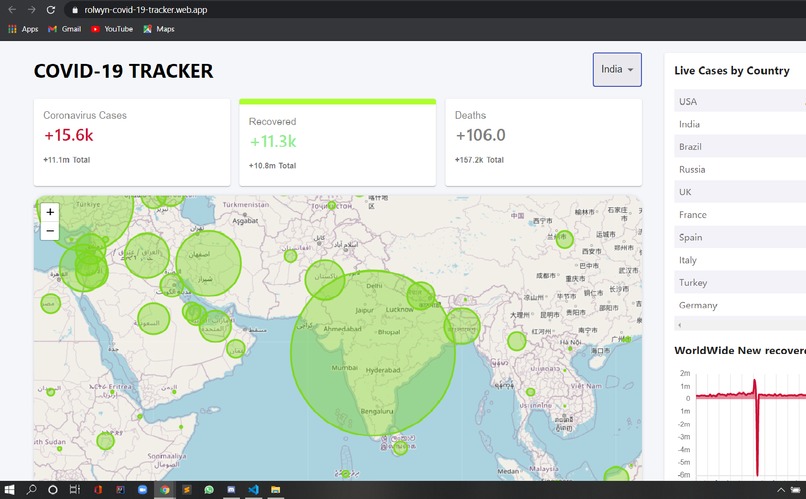
Task: Zoom out the map with minus button
Action: (x=50, y=231)
